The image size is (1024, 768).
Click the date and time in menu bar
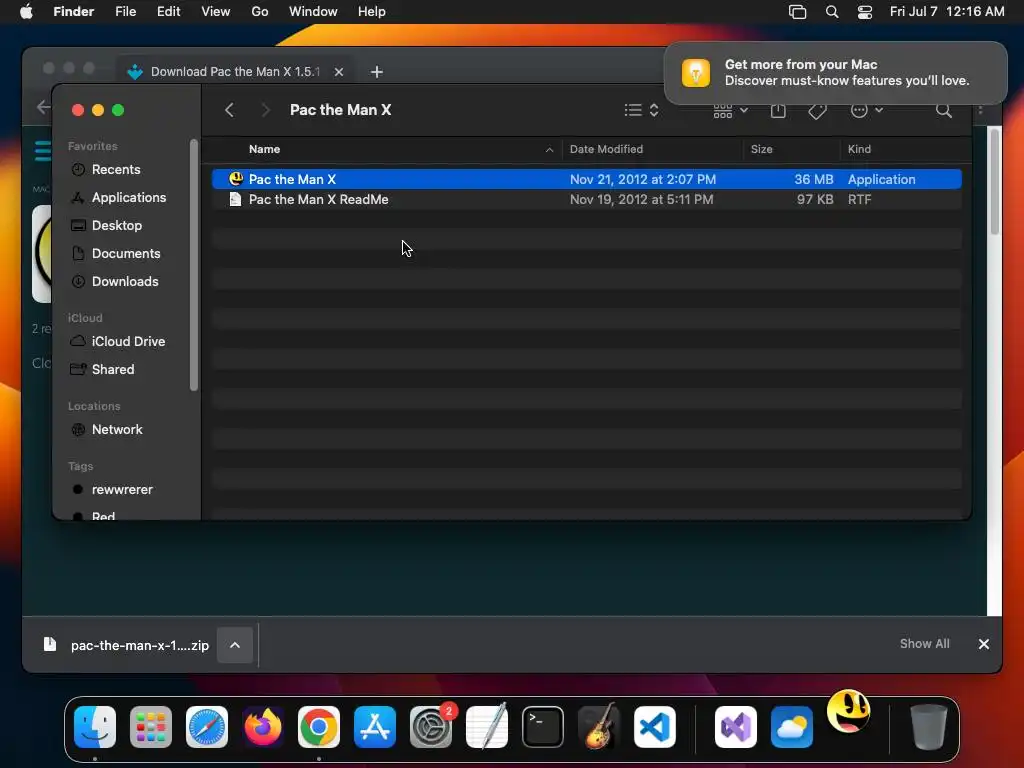947,12
